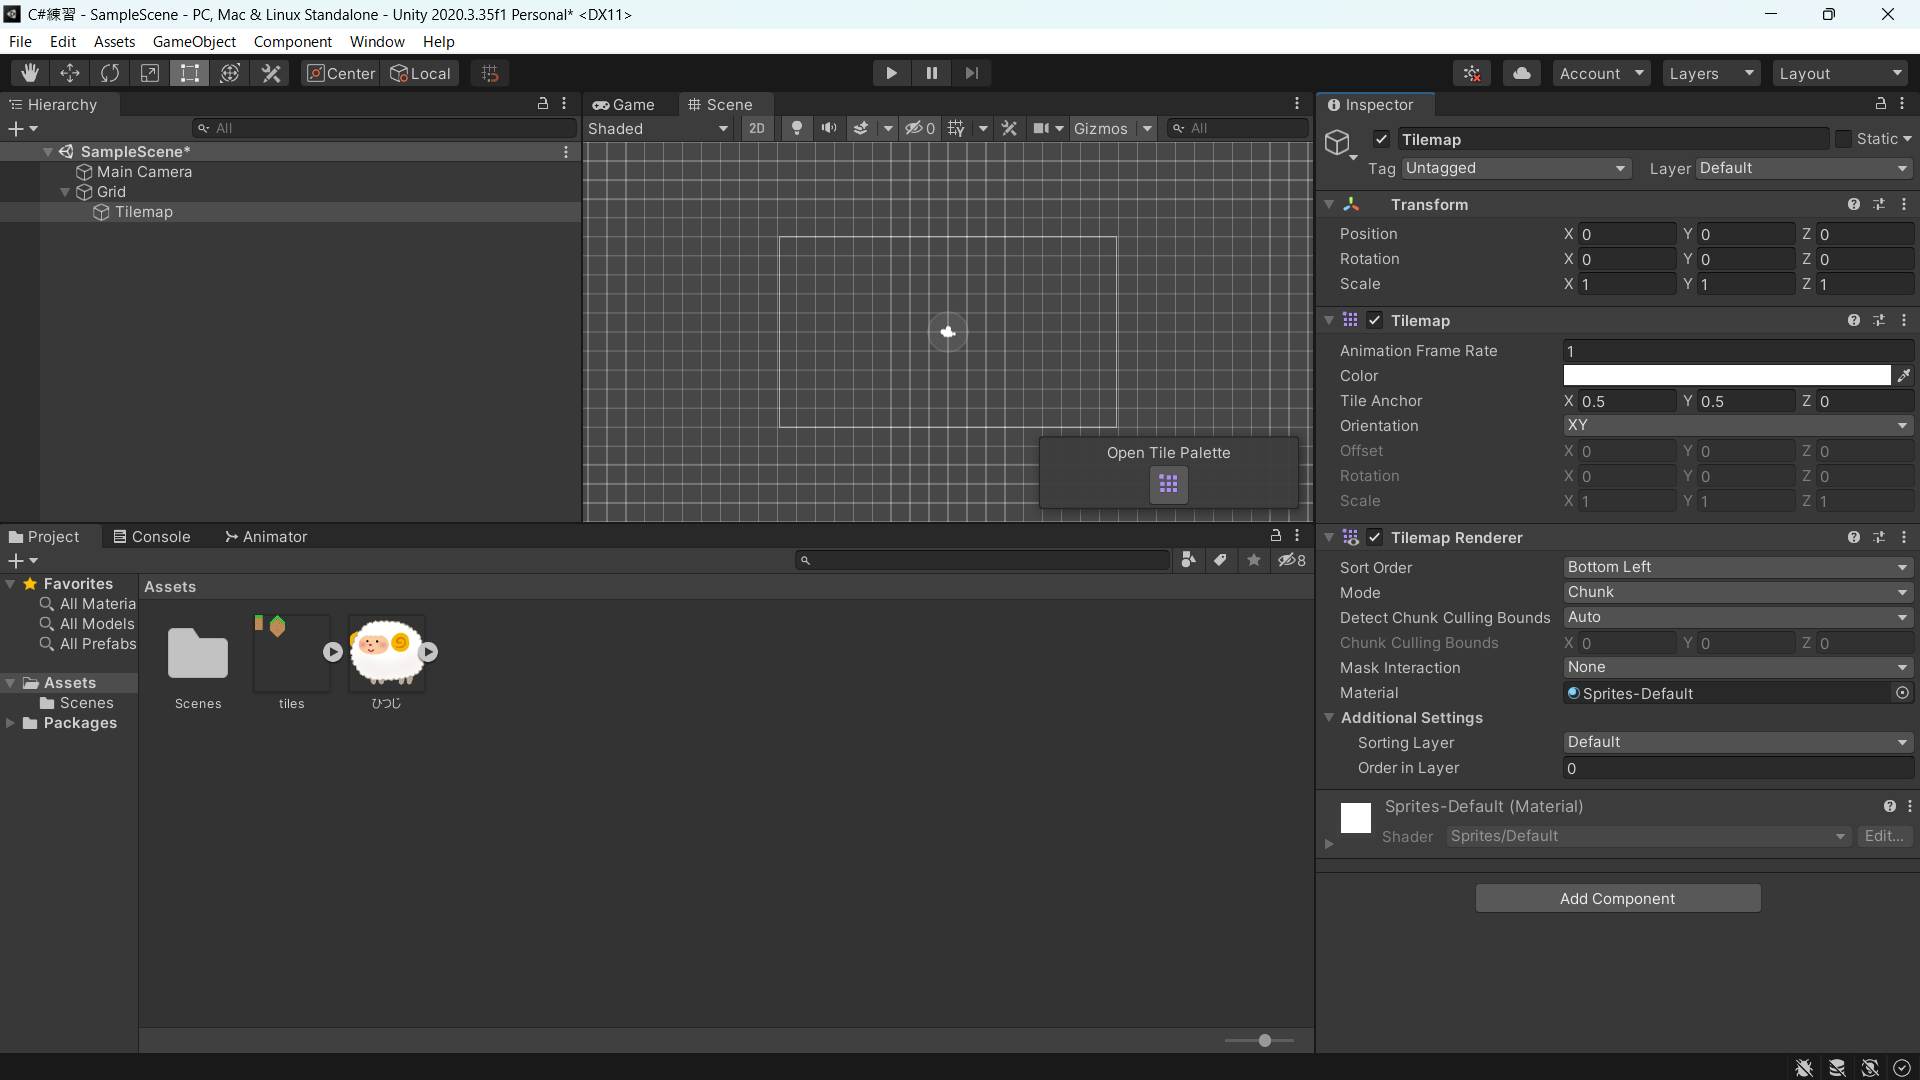Open the Layers dropdown
Viewport: 1920px width, 1080px height.
[1711, 73]
